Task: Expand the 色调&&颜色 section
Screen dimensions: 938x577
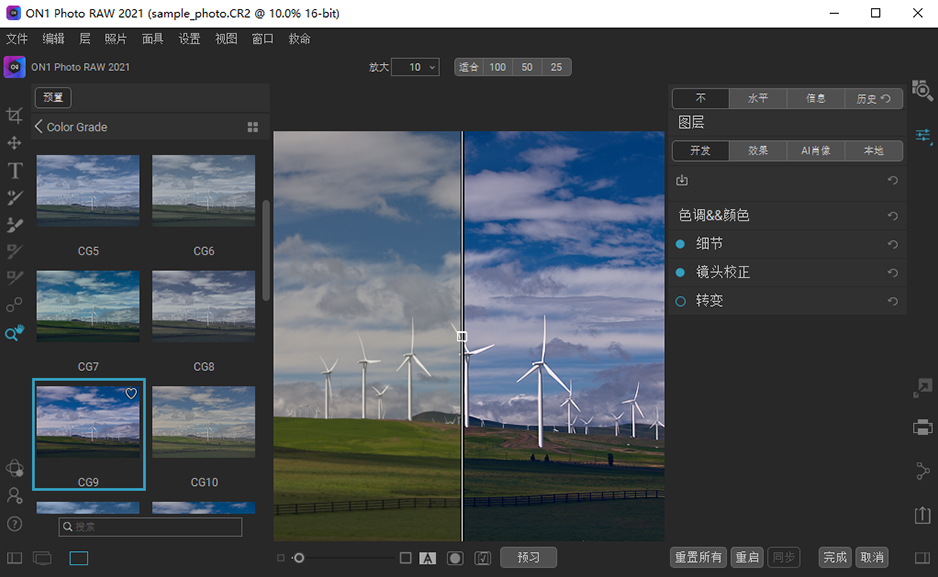Action: (714, 215)
